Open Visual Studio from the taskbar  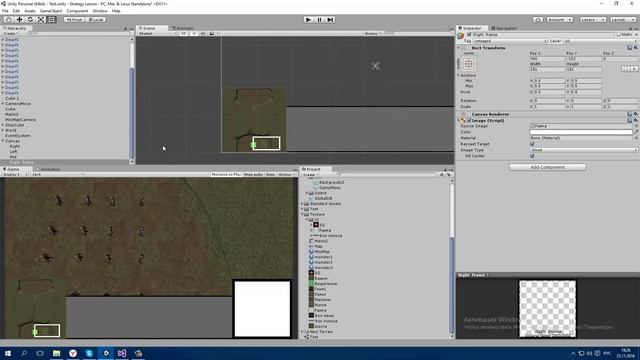pos(122,353)
